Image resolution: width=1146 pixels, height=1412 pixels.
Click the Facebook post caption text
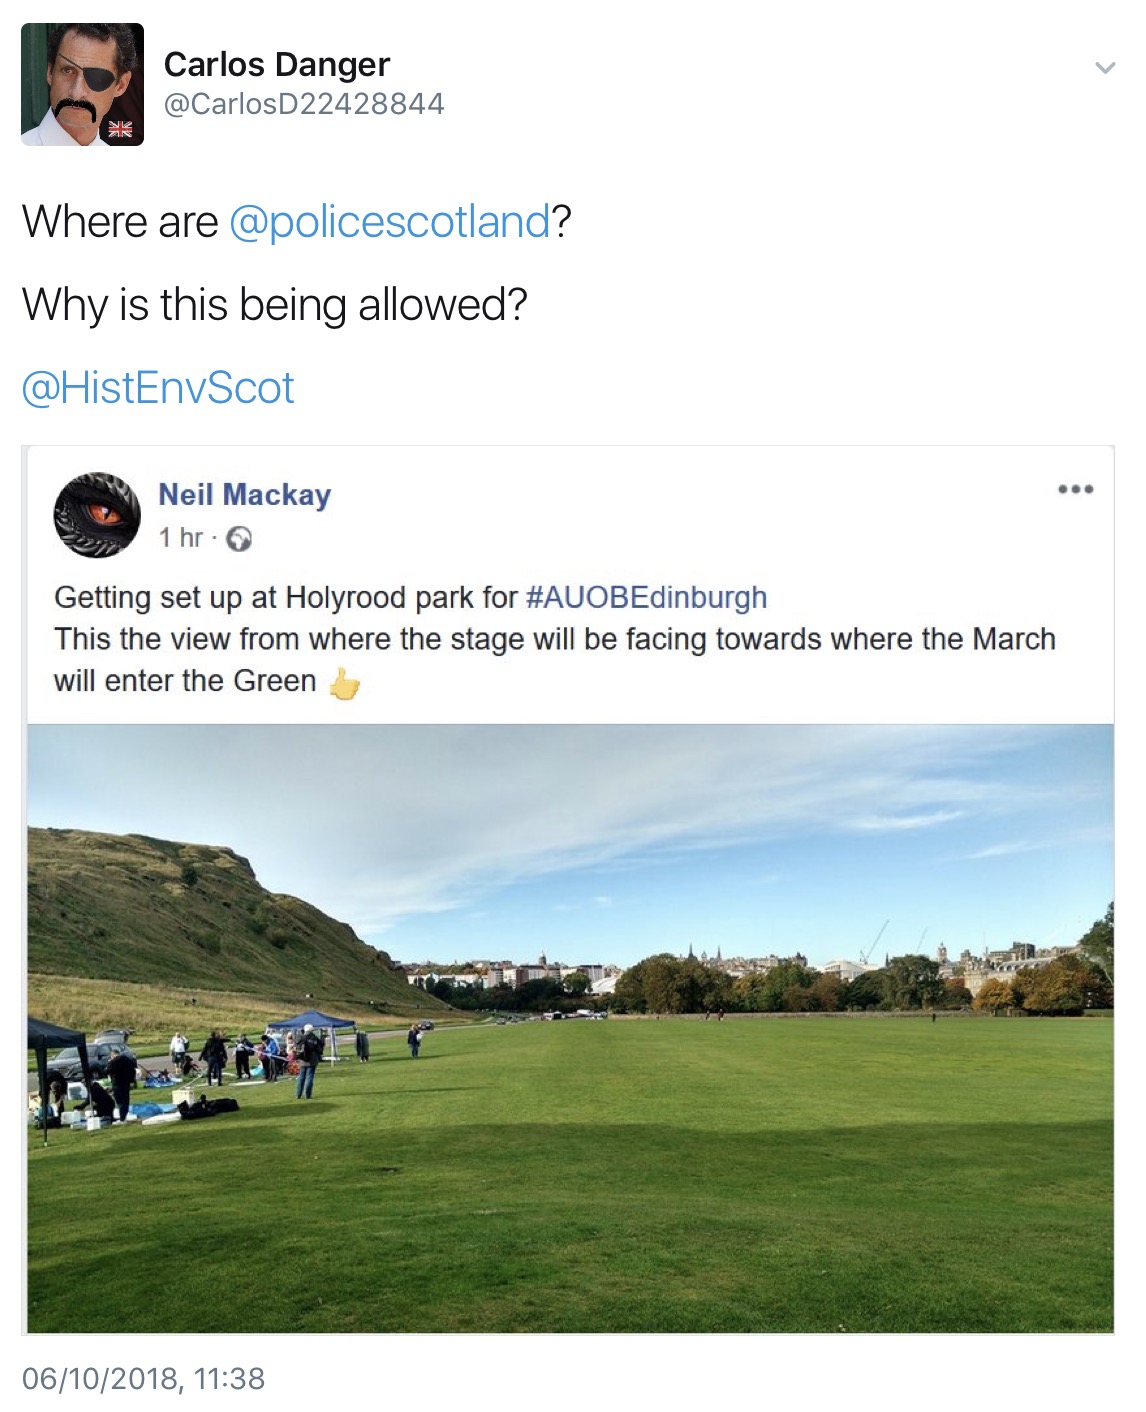click(x=555, y=639)
